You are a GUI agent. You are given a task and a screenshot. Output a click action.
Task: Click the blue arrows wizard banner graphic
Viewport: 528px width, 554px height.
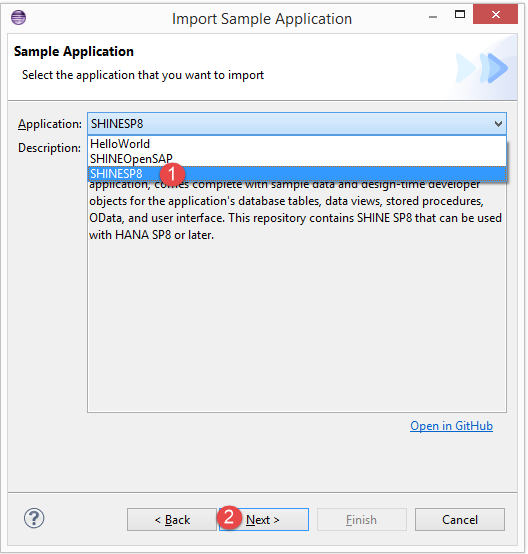(482, 68)
